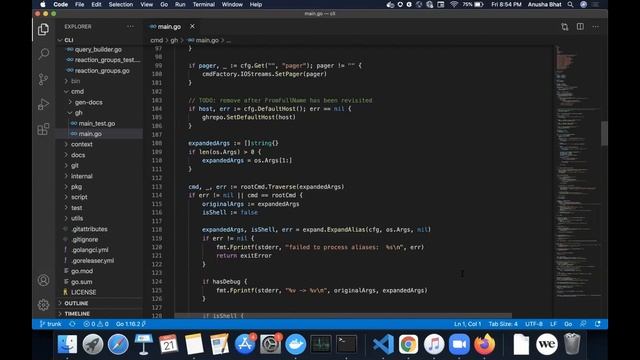This screenshot has height=360, width=640.
Task: Open Zoom from the Dock
Action: coord(459,344)
